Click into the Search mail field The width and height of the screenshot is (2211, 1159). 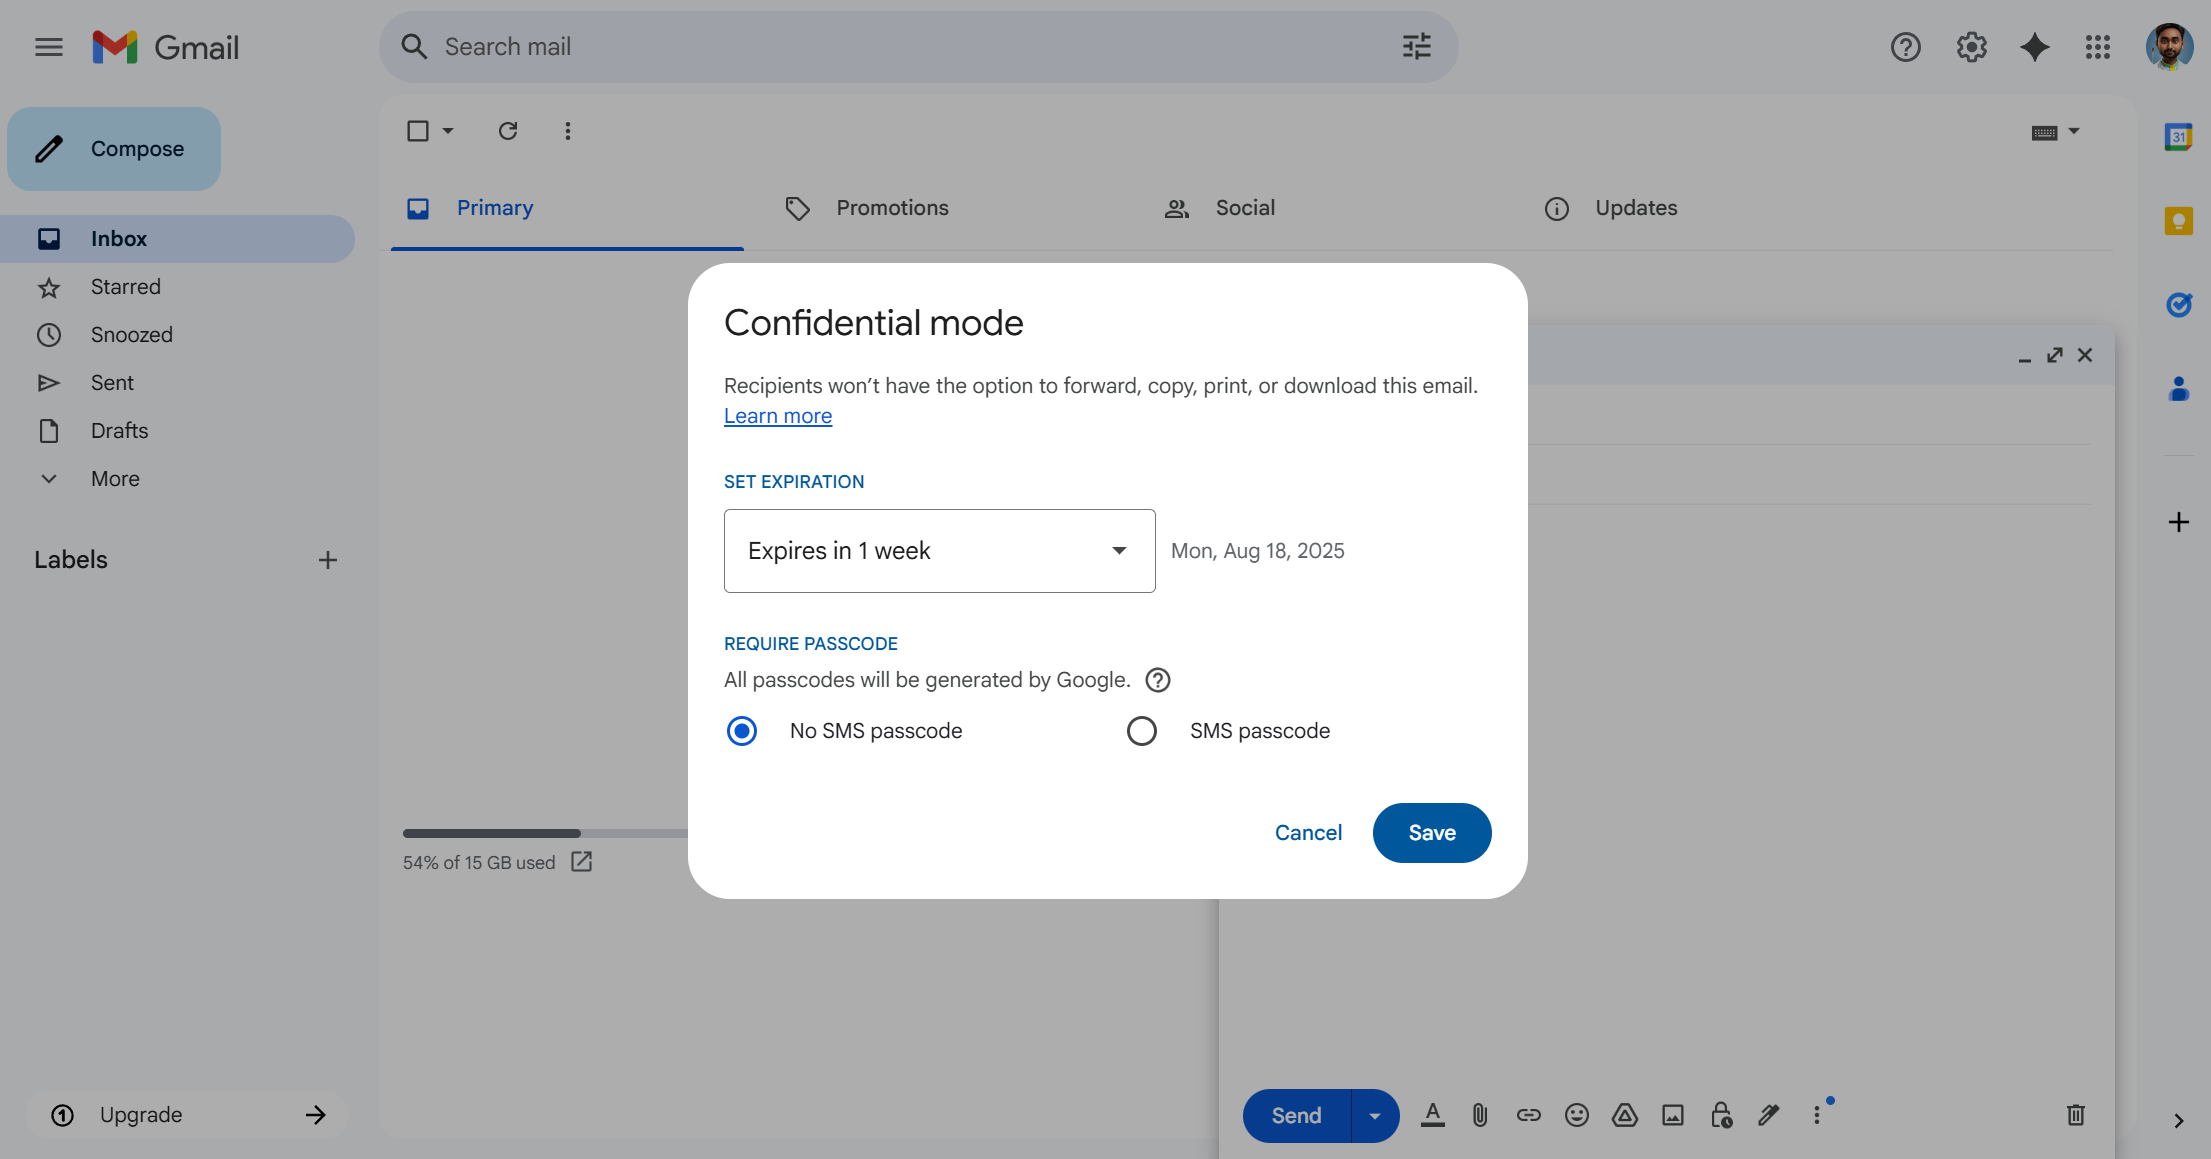point(900,47)
